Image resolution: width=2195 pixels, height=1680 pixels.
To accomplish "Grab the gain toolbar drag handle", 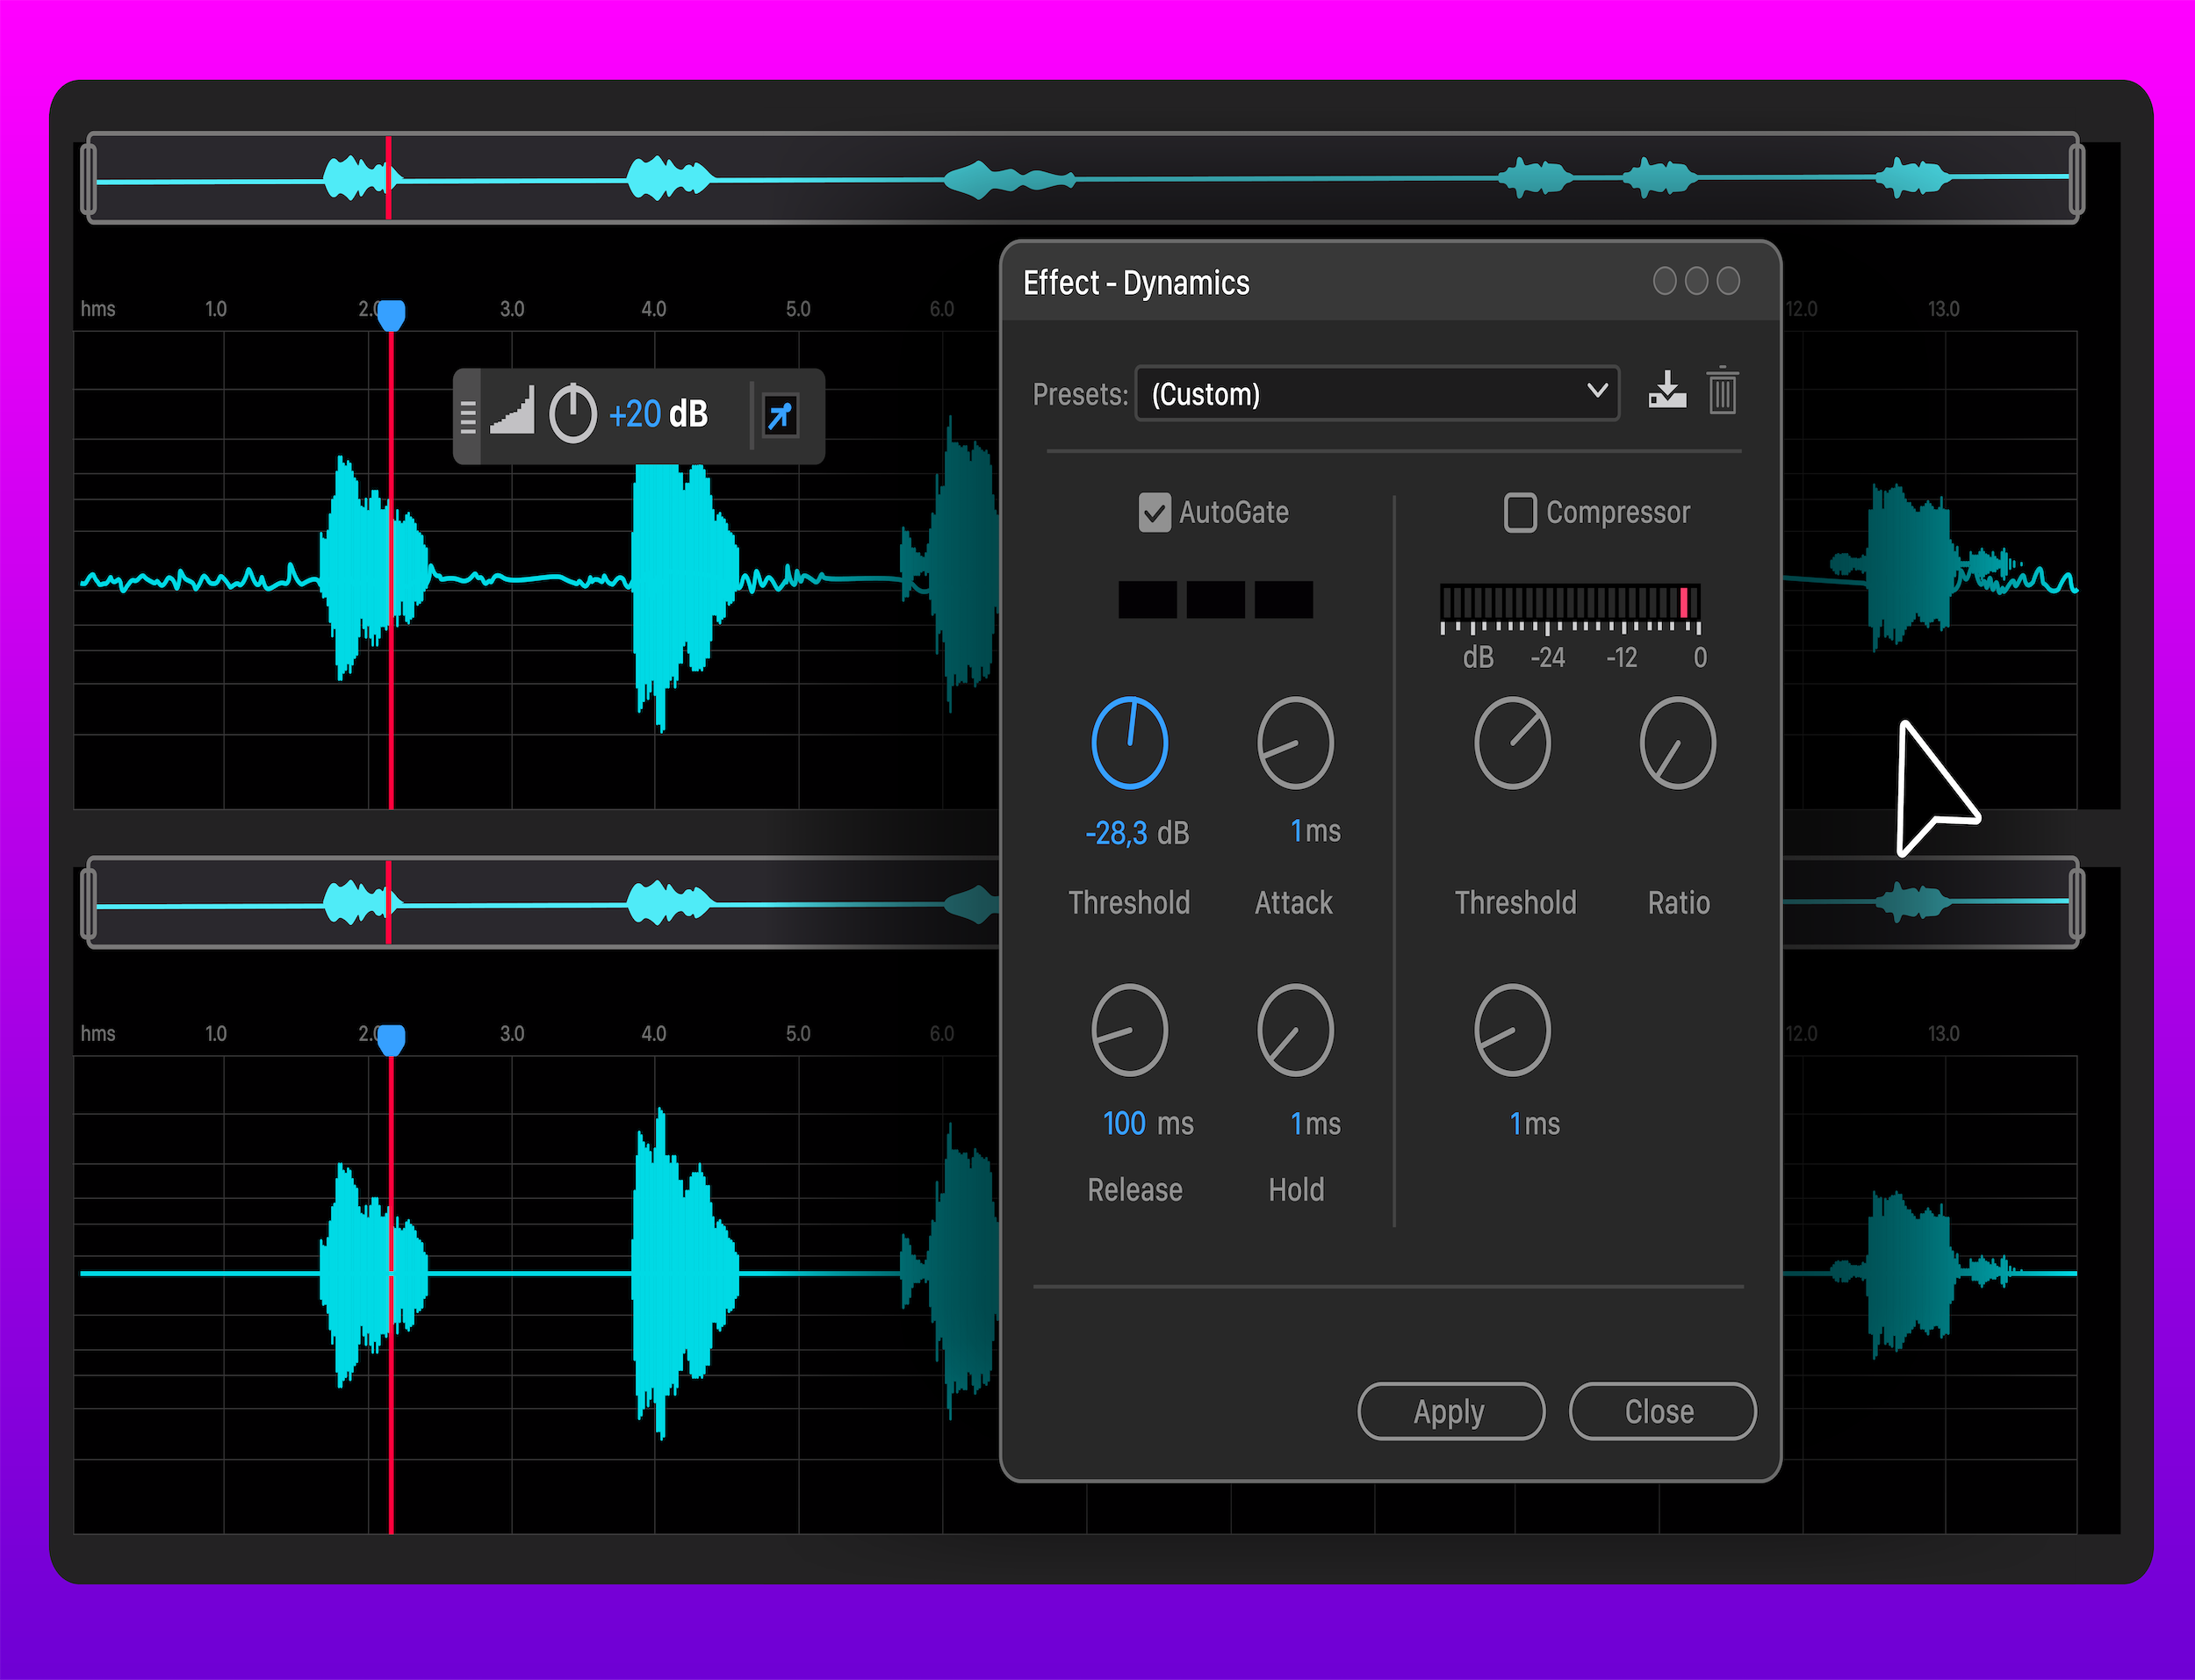I will (467, 416).
